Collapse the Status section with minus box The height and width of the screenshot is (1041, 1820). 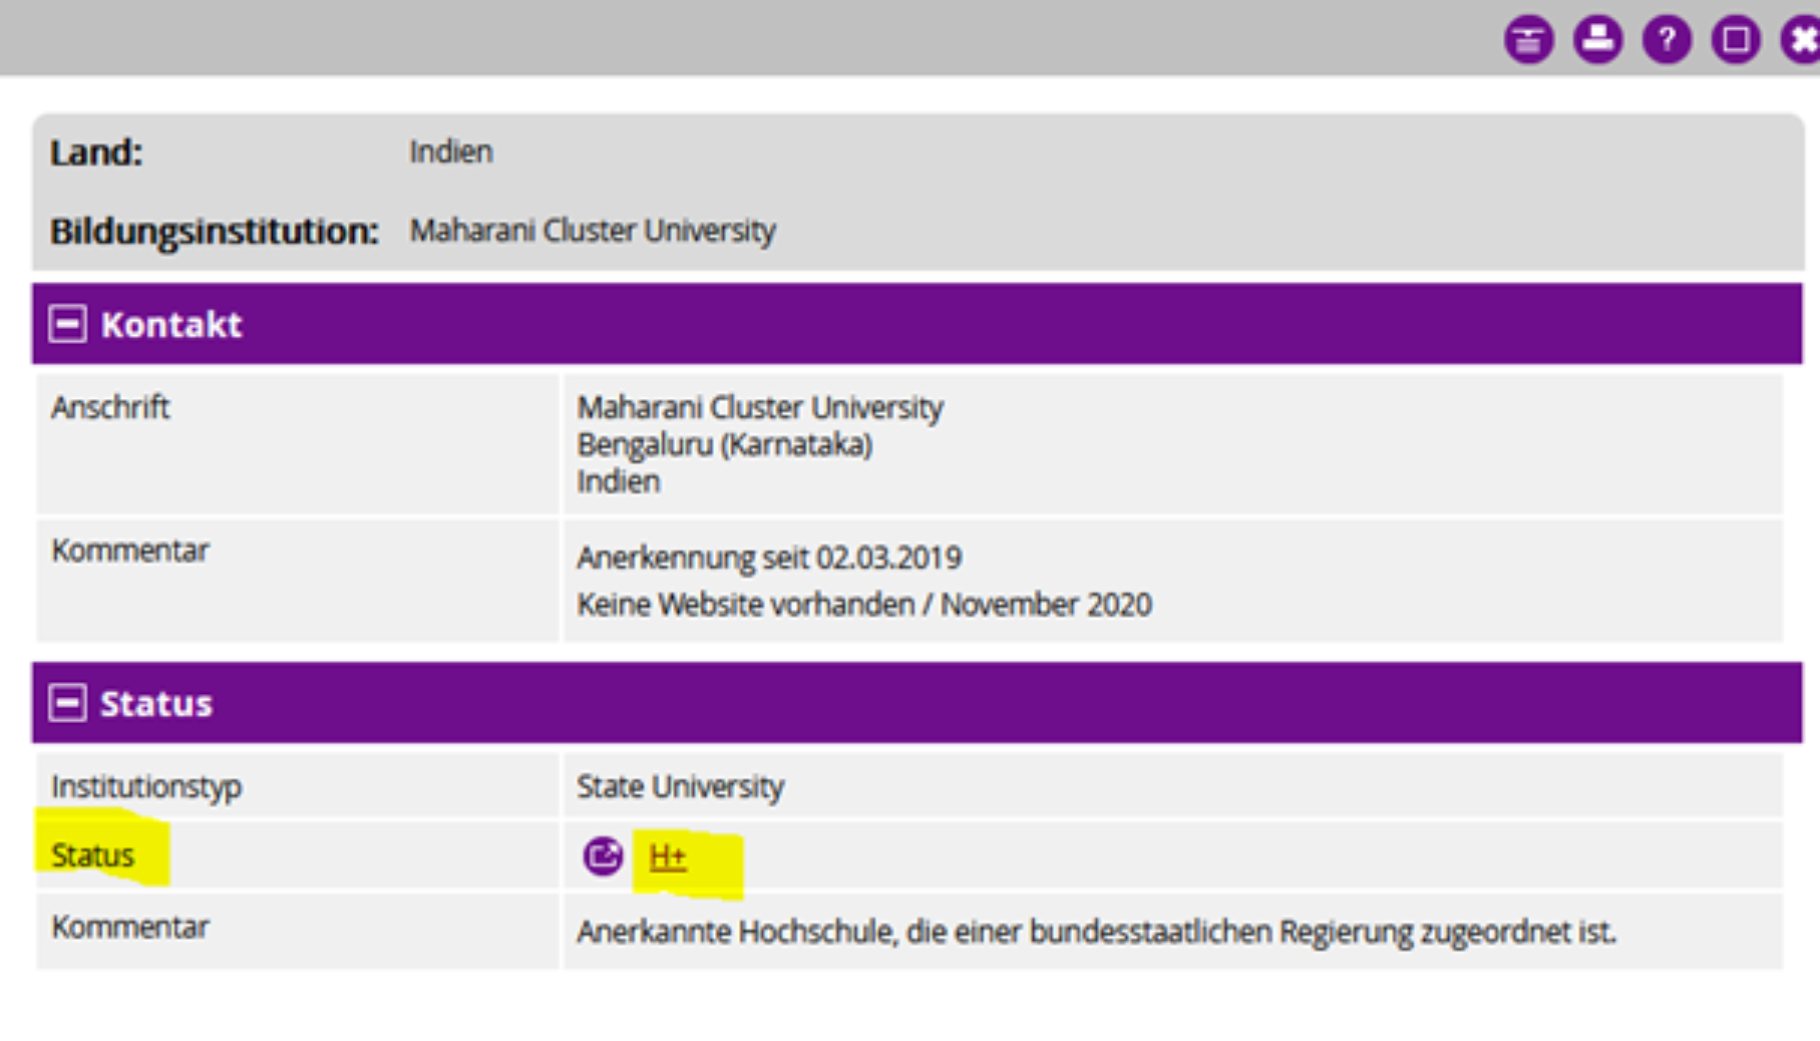point(68,703)
